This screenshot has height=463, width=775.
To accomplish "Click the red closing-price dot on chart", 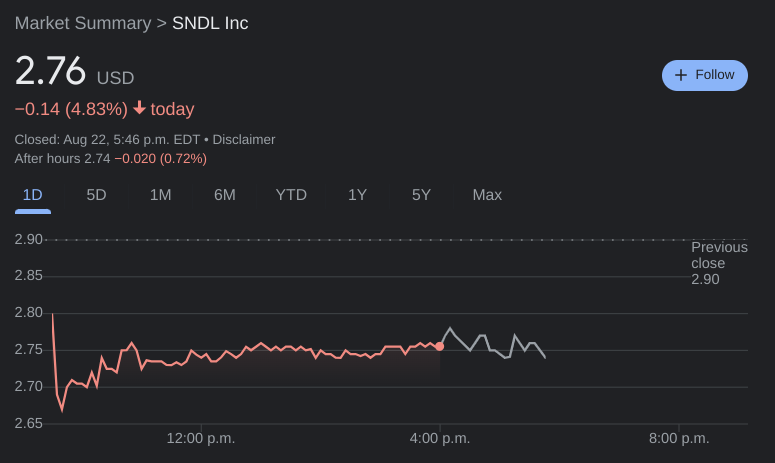I will [x=440, y=346].
